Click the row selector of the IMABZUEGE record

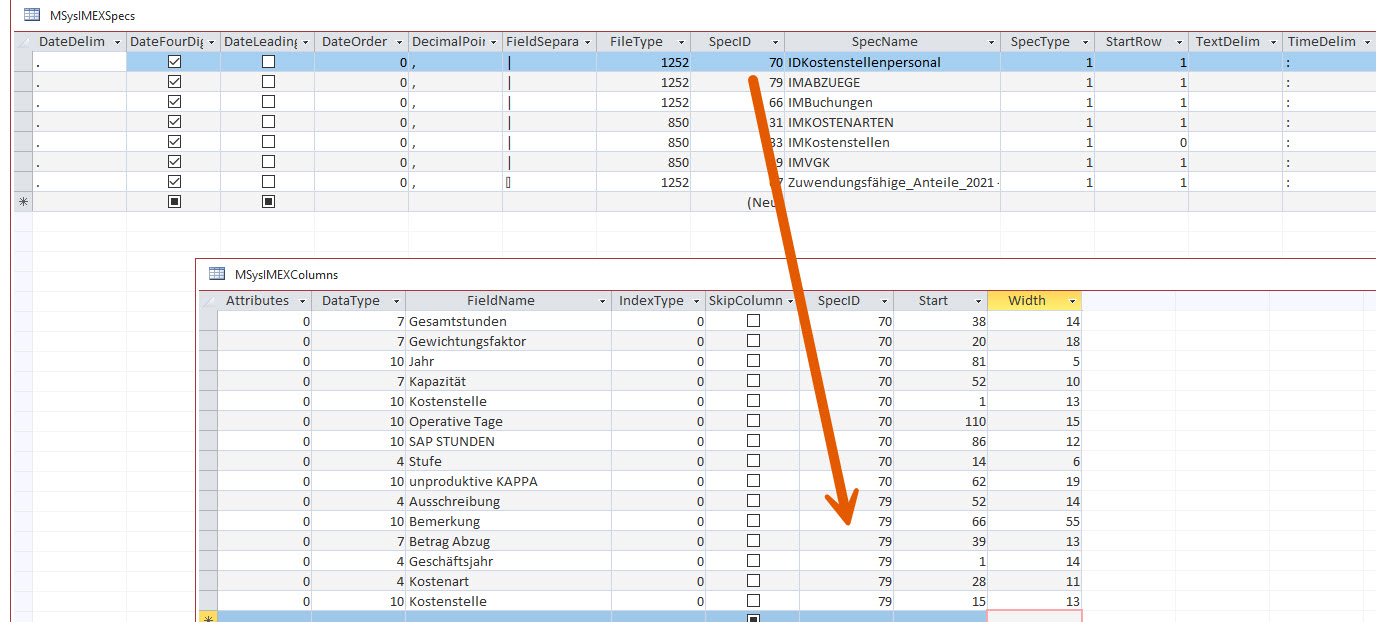(22, 82)
